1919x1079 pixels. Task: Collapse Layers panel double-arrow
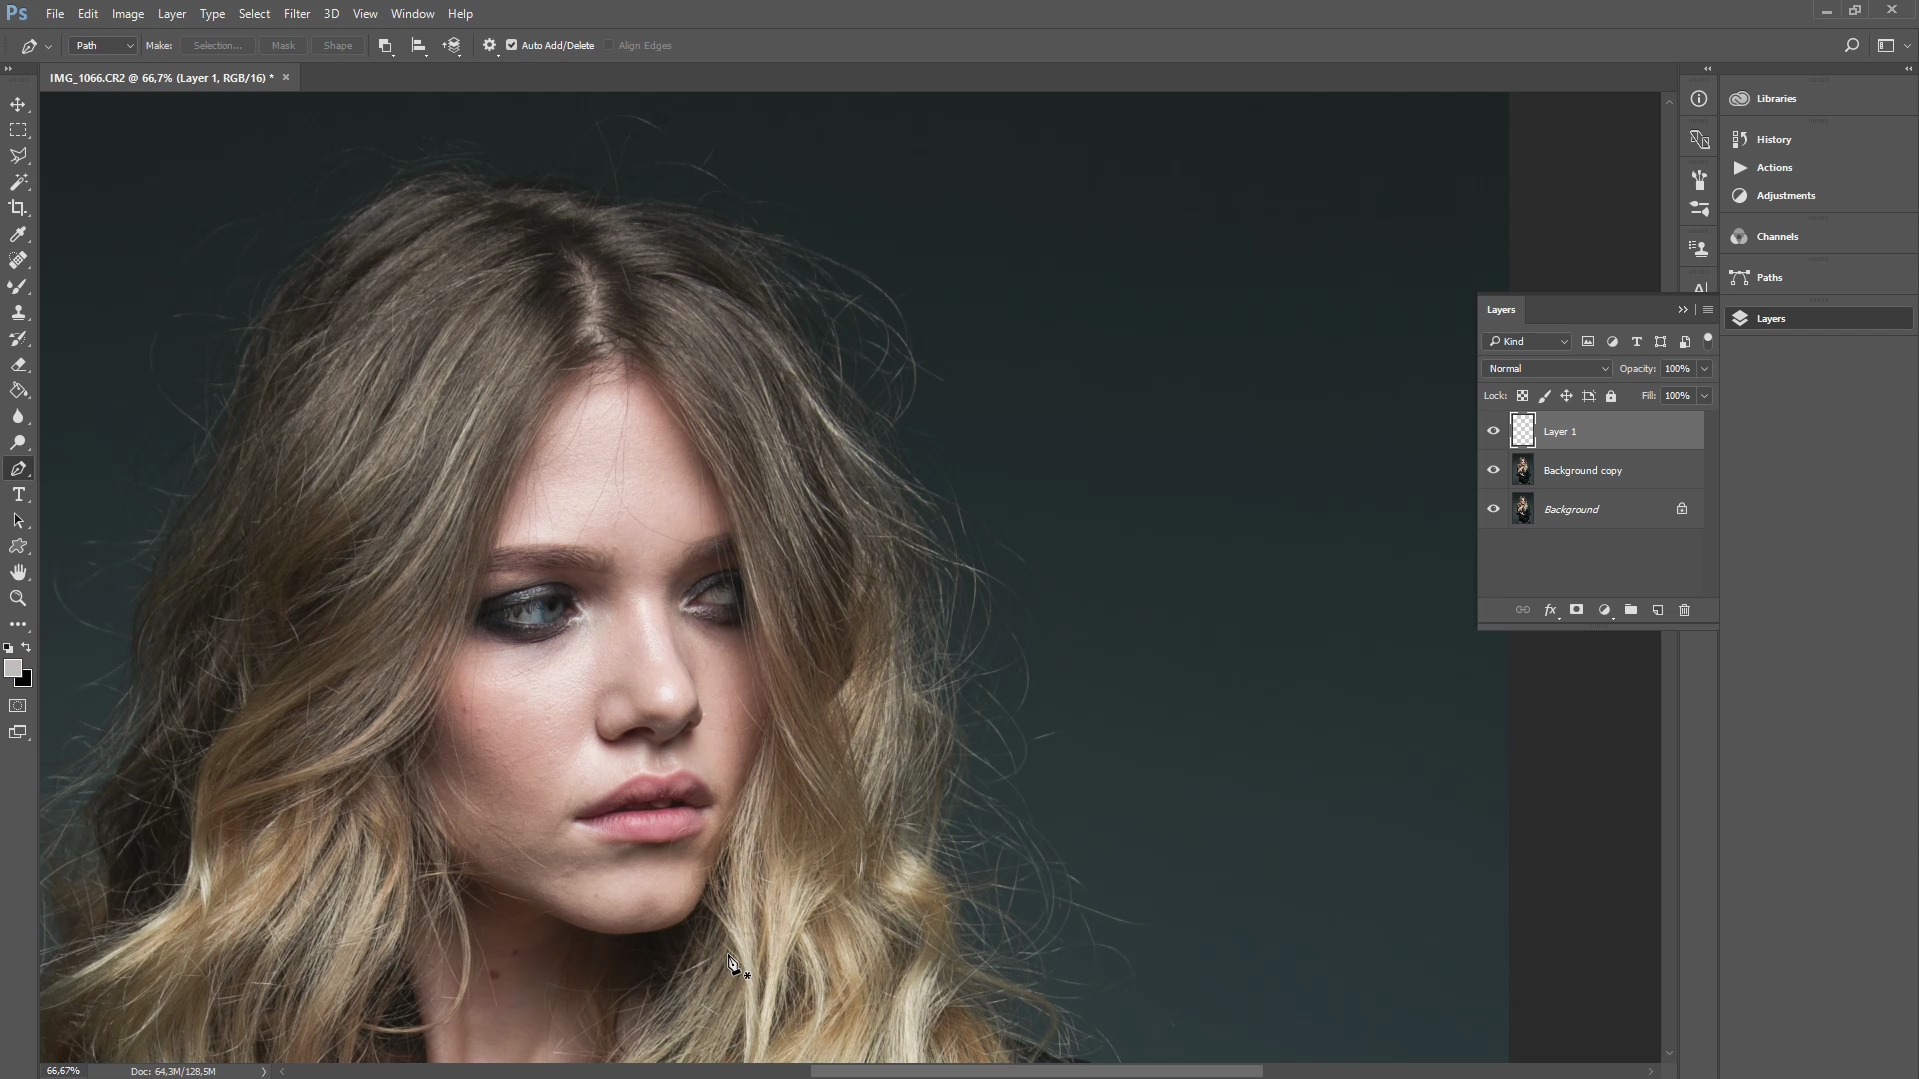click(1683, 310)
